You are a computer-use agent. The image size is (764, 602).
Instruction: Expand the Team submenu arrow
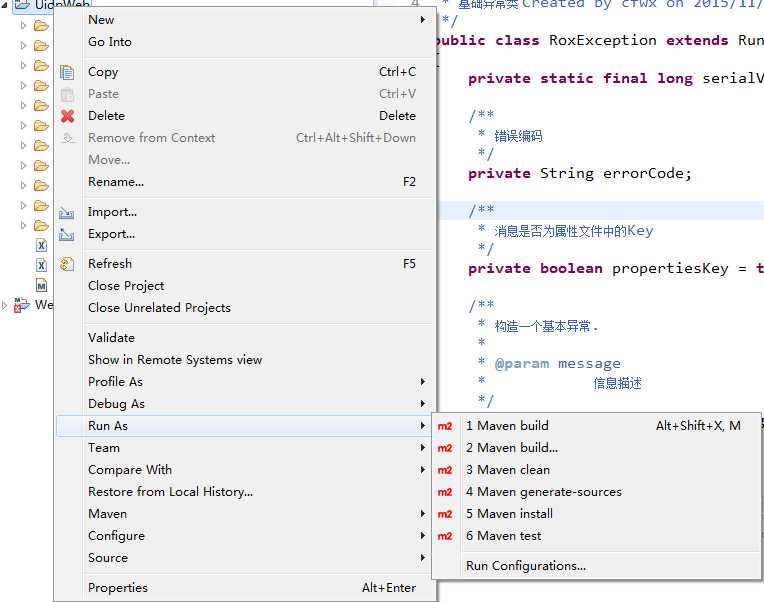422,448
